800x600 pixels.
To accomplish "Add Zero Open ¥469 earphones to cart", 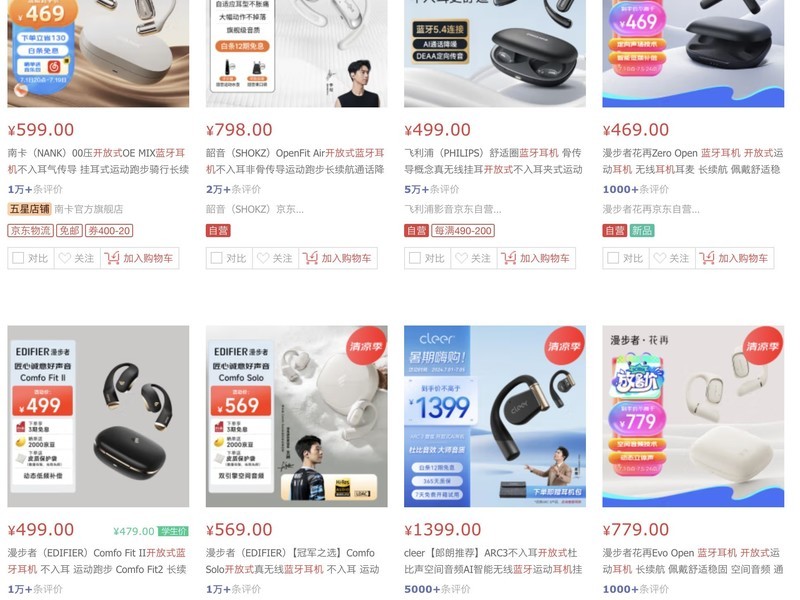I will pos(735,258).
